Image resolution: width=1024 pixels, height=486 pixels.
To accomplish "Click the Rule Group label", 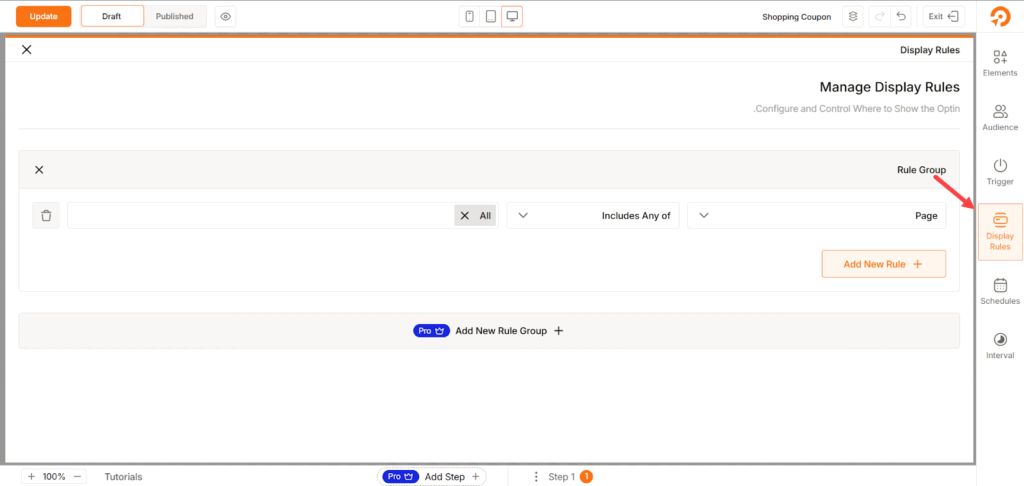I will (921, 170).
